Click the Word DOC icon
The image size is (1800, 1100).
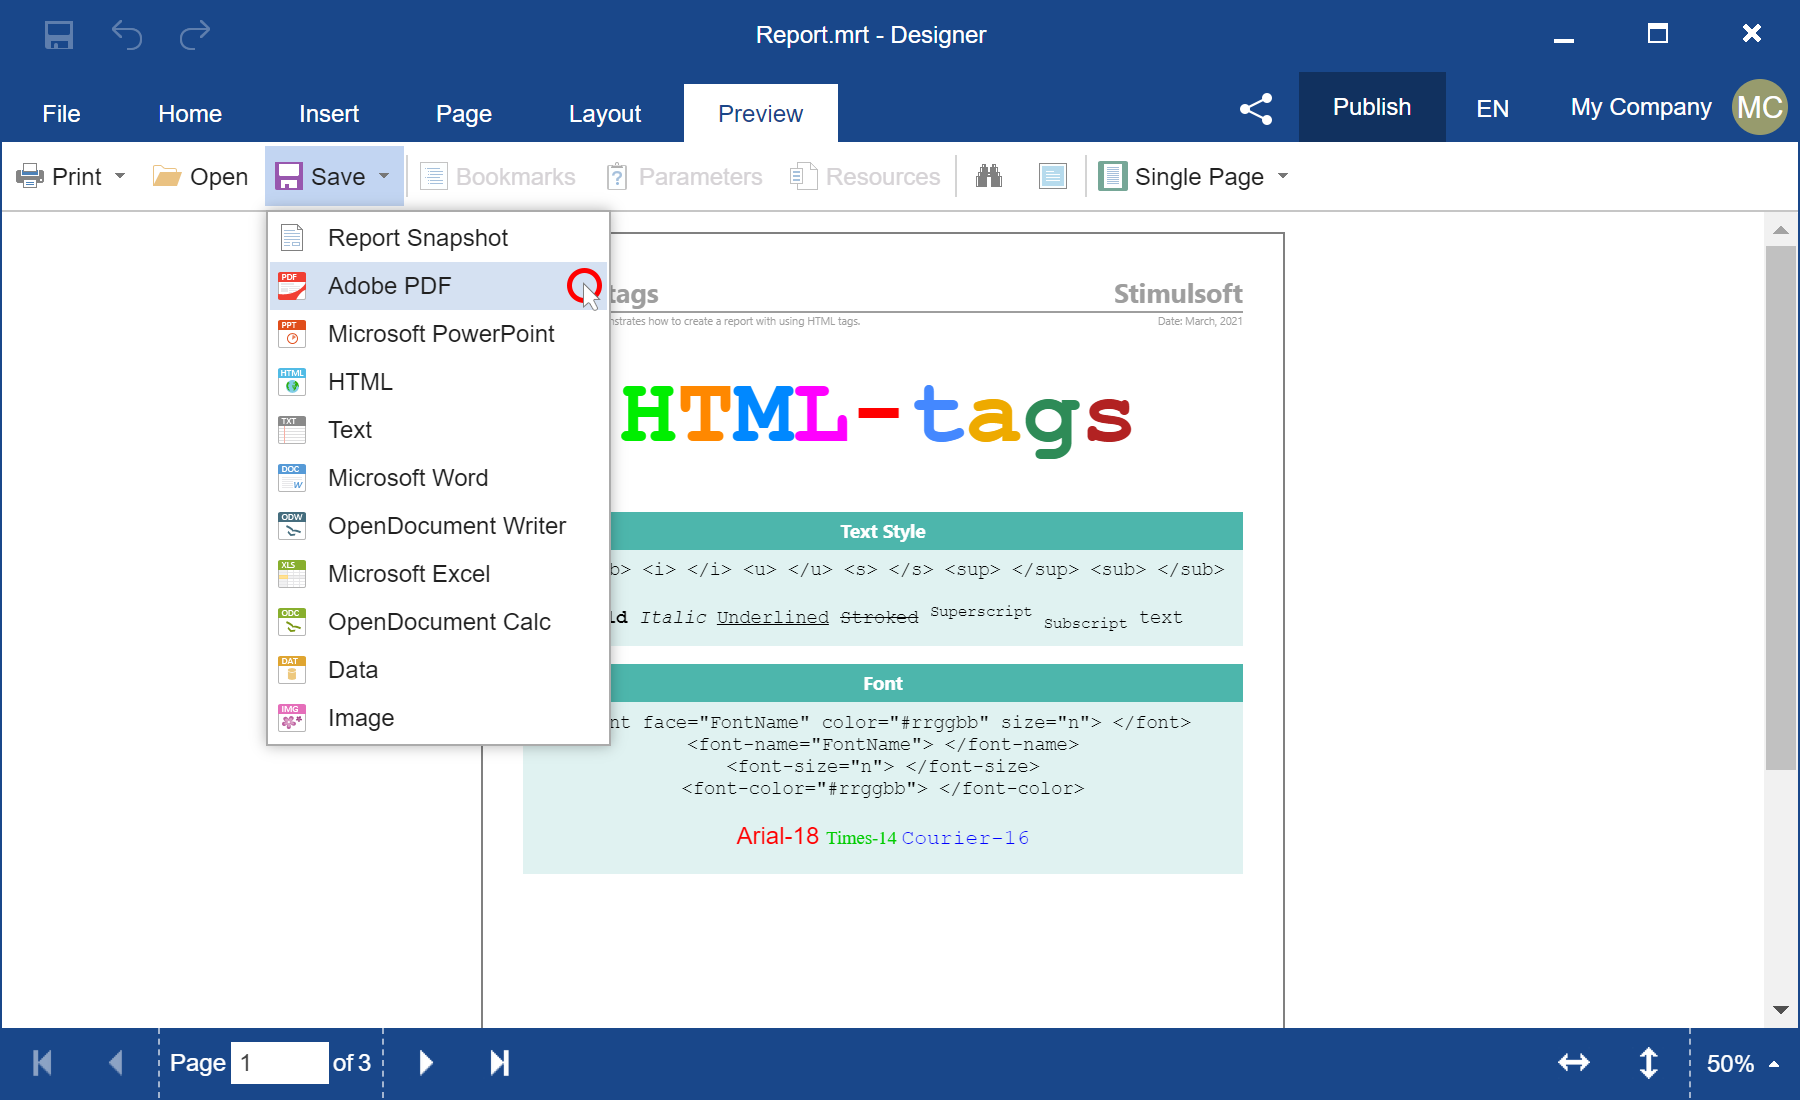292,478
